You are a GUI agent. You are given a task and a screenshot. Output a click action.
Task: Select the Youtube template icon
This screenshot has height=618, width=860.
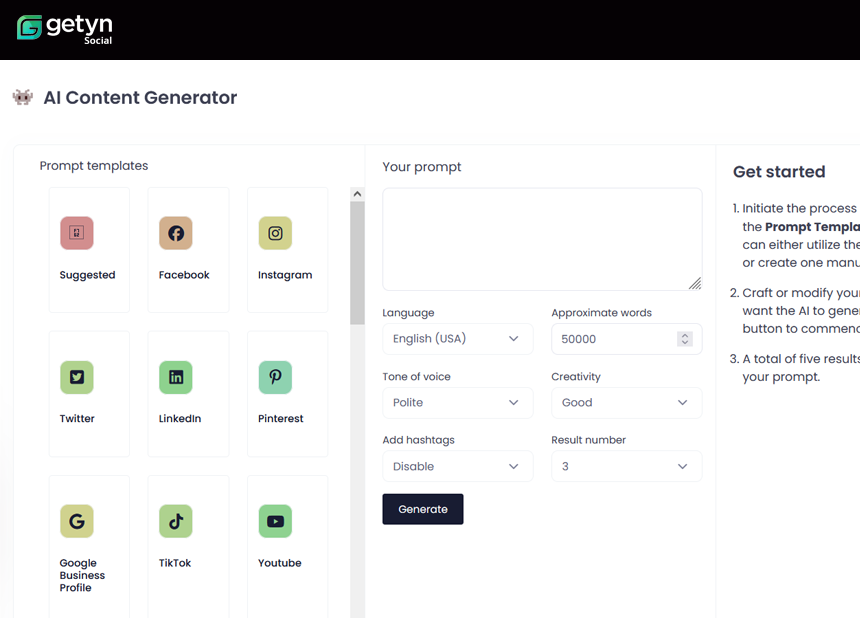275,521
